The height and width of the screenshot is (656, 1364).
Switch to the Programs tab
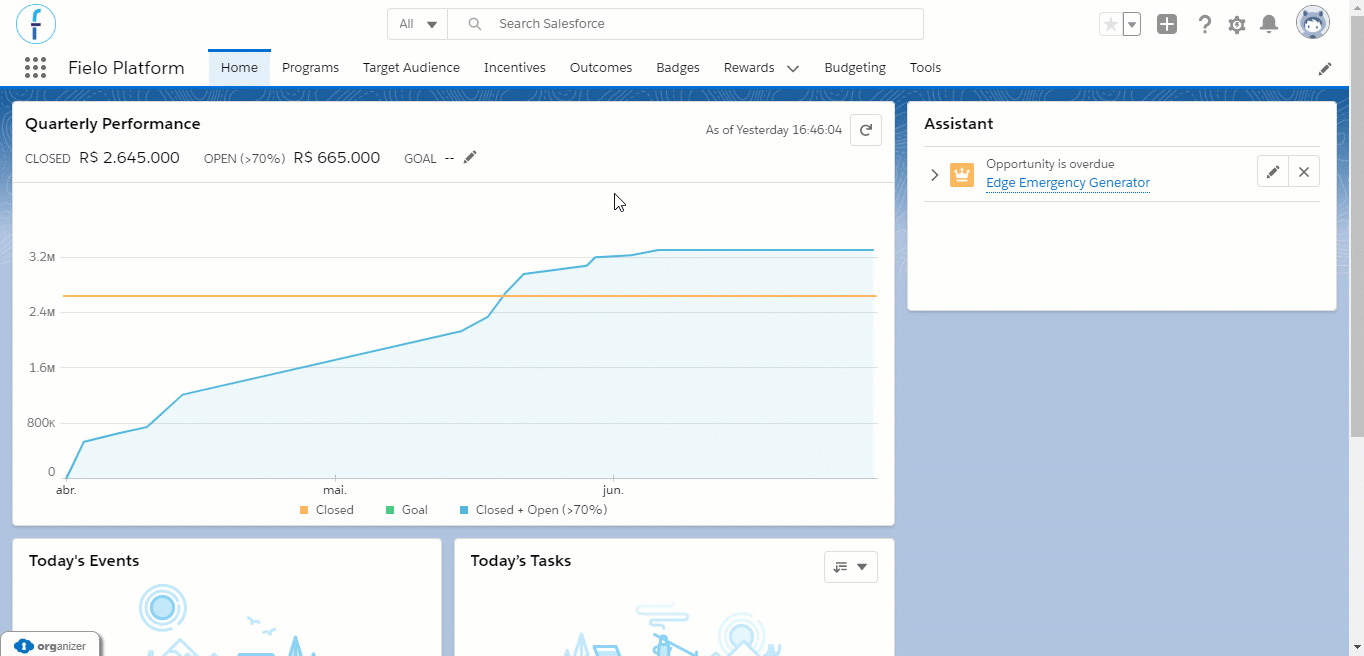pyautogui.click(x=310, y=68)
